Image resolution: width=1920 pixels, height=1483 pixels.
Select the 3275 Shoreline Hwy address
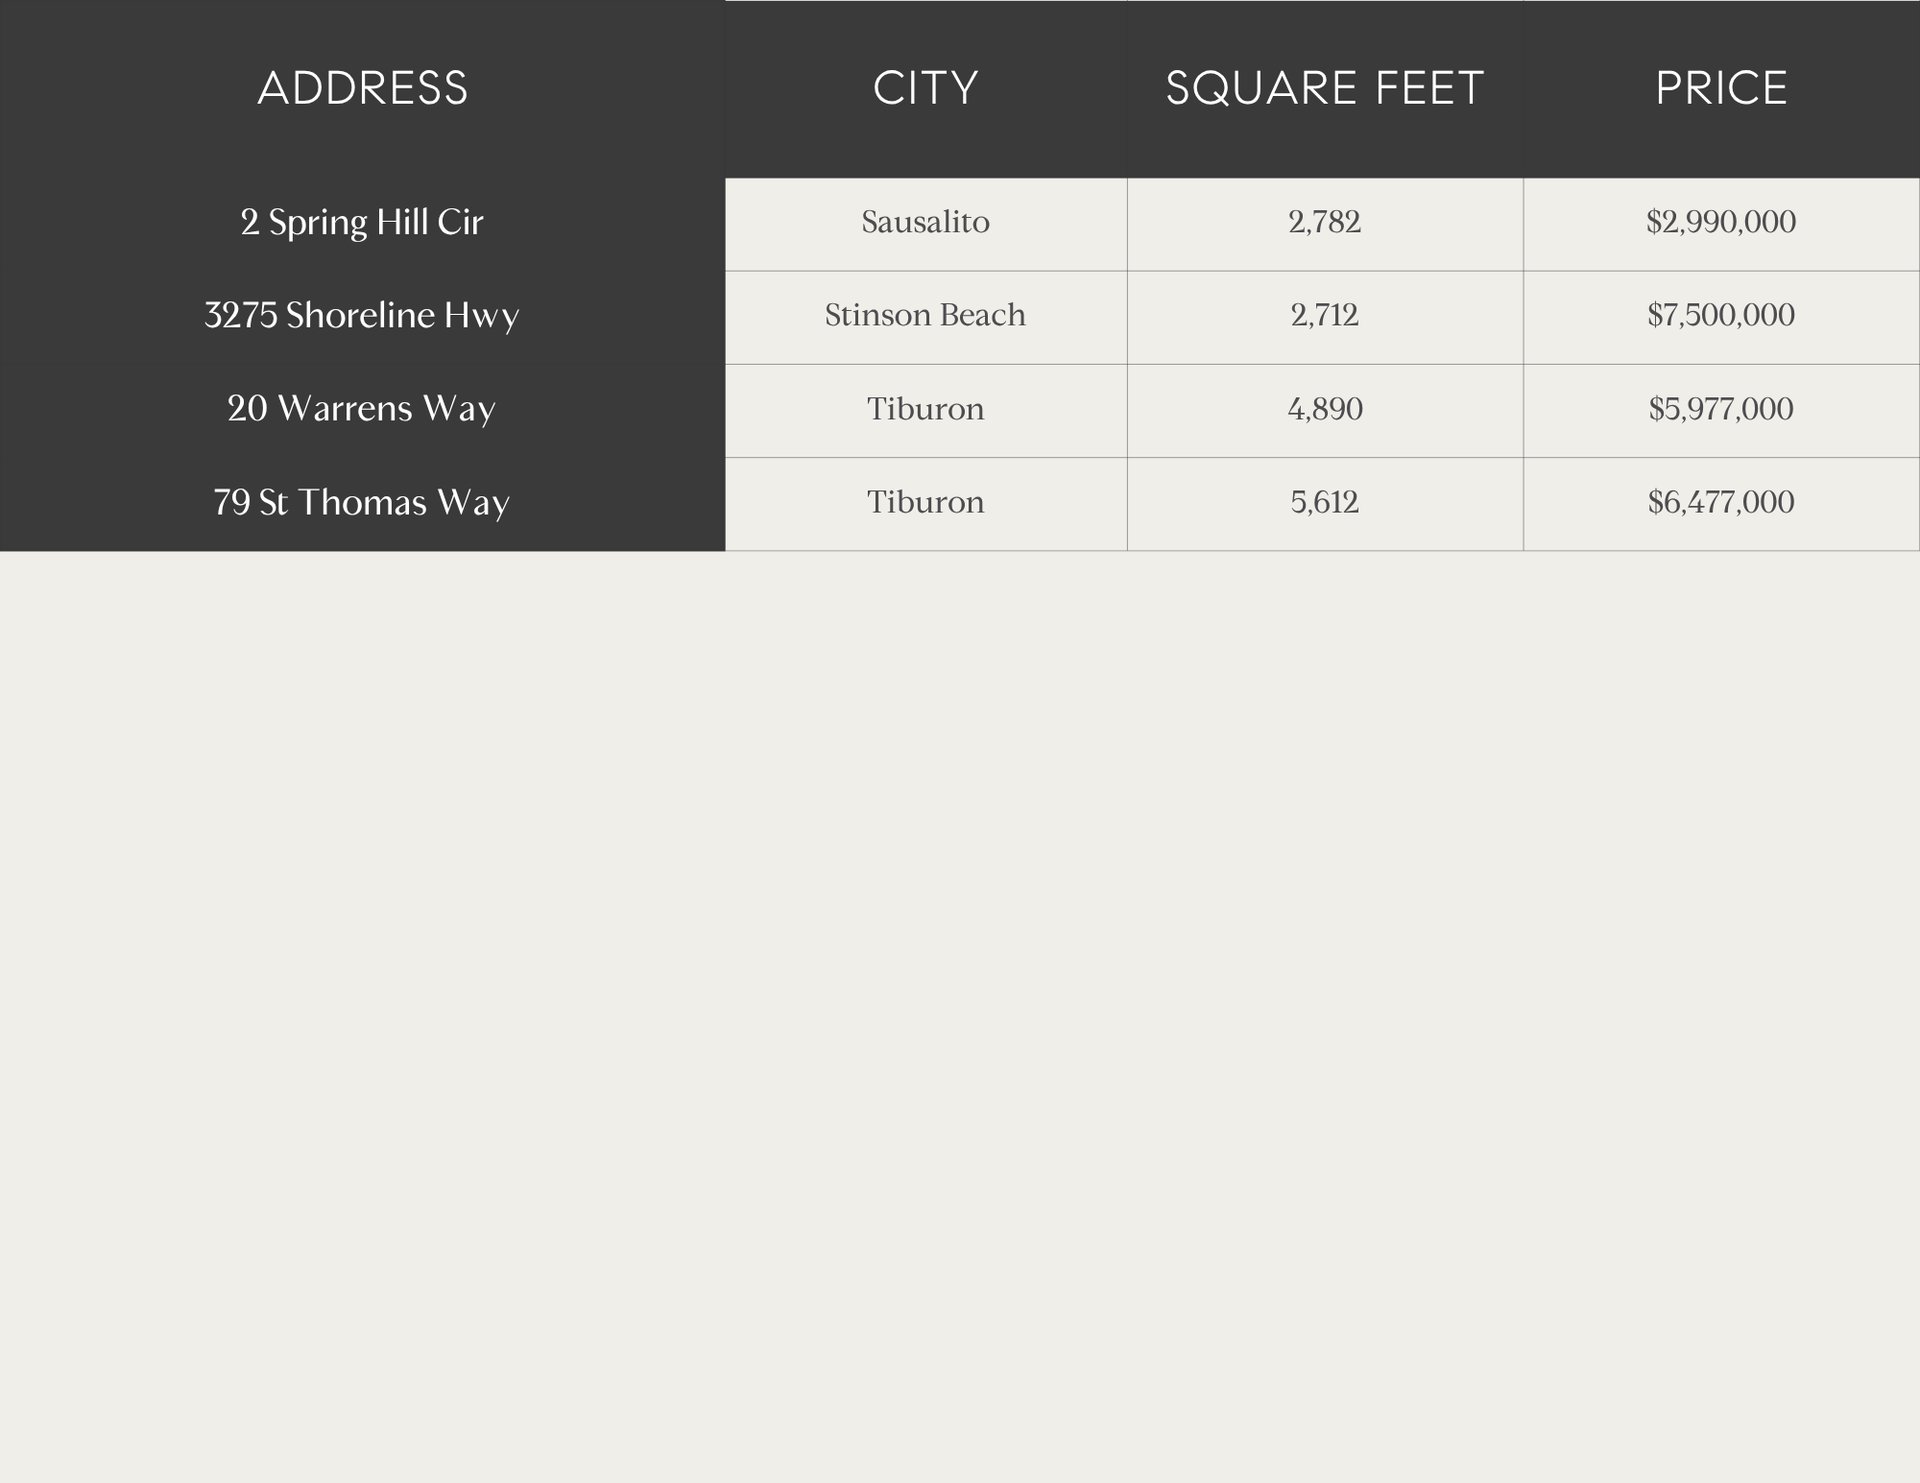(x=362, y=315)
